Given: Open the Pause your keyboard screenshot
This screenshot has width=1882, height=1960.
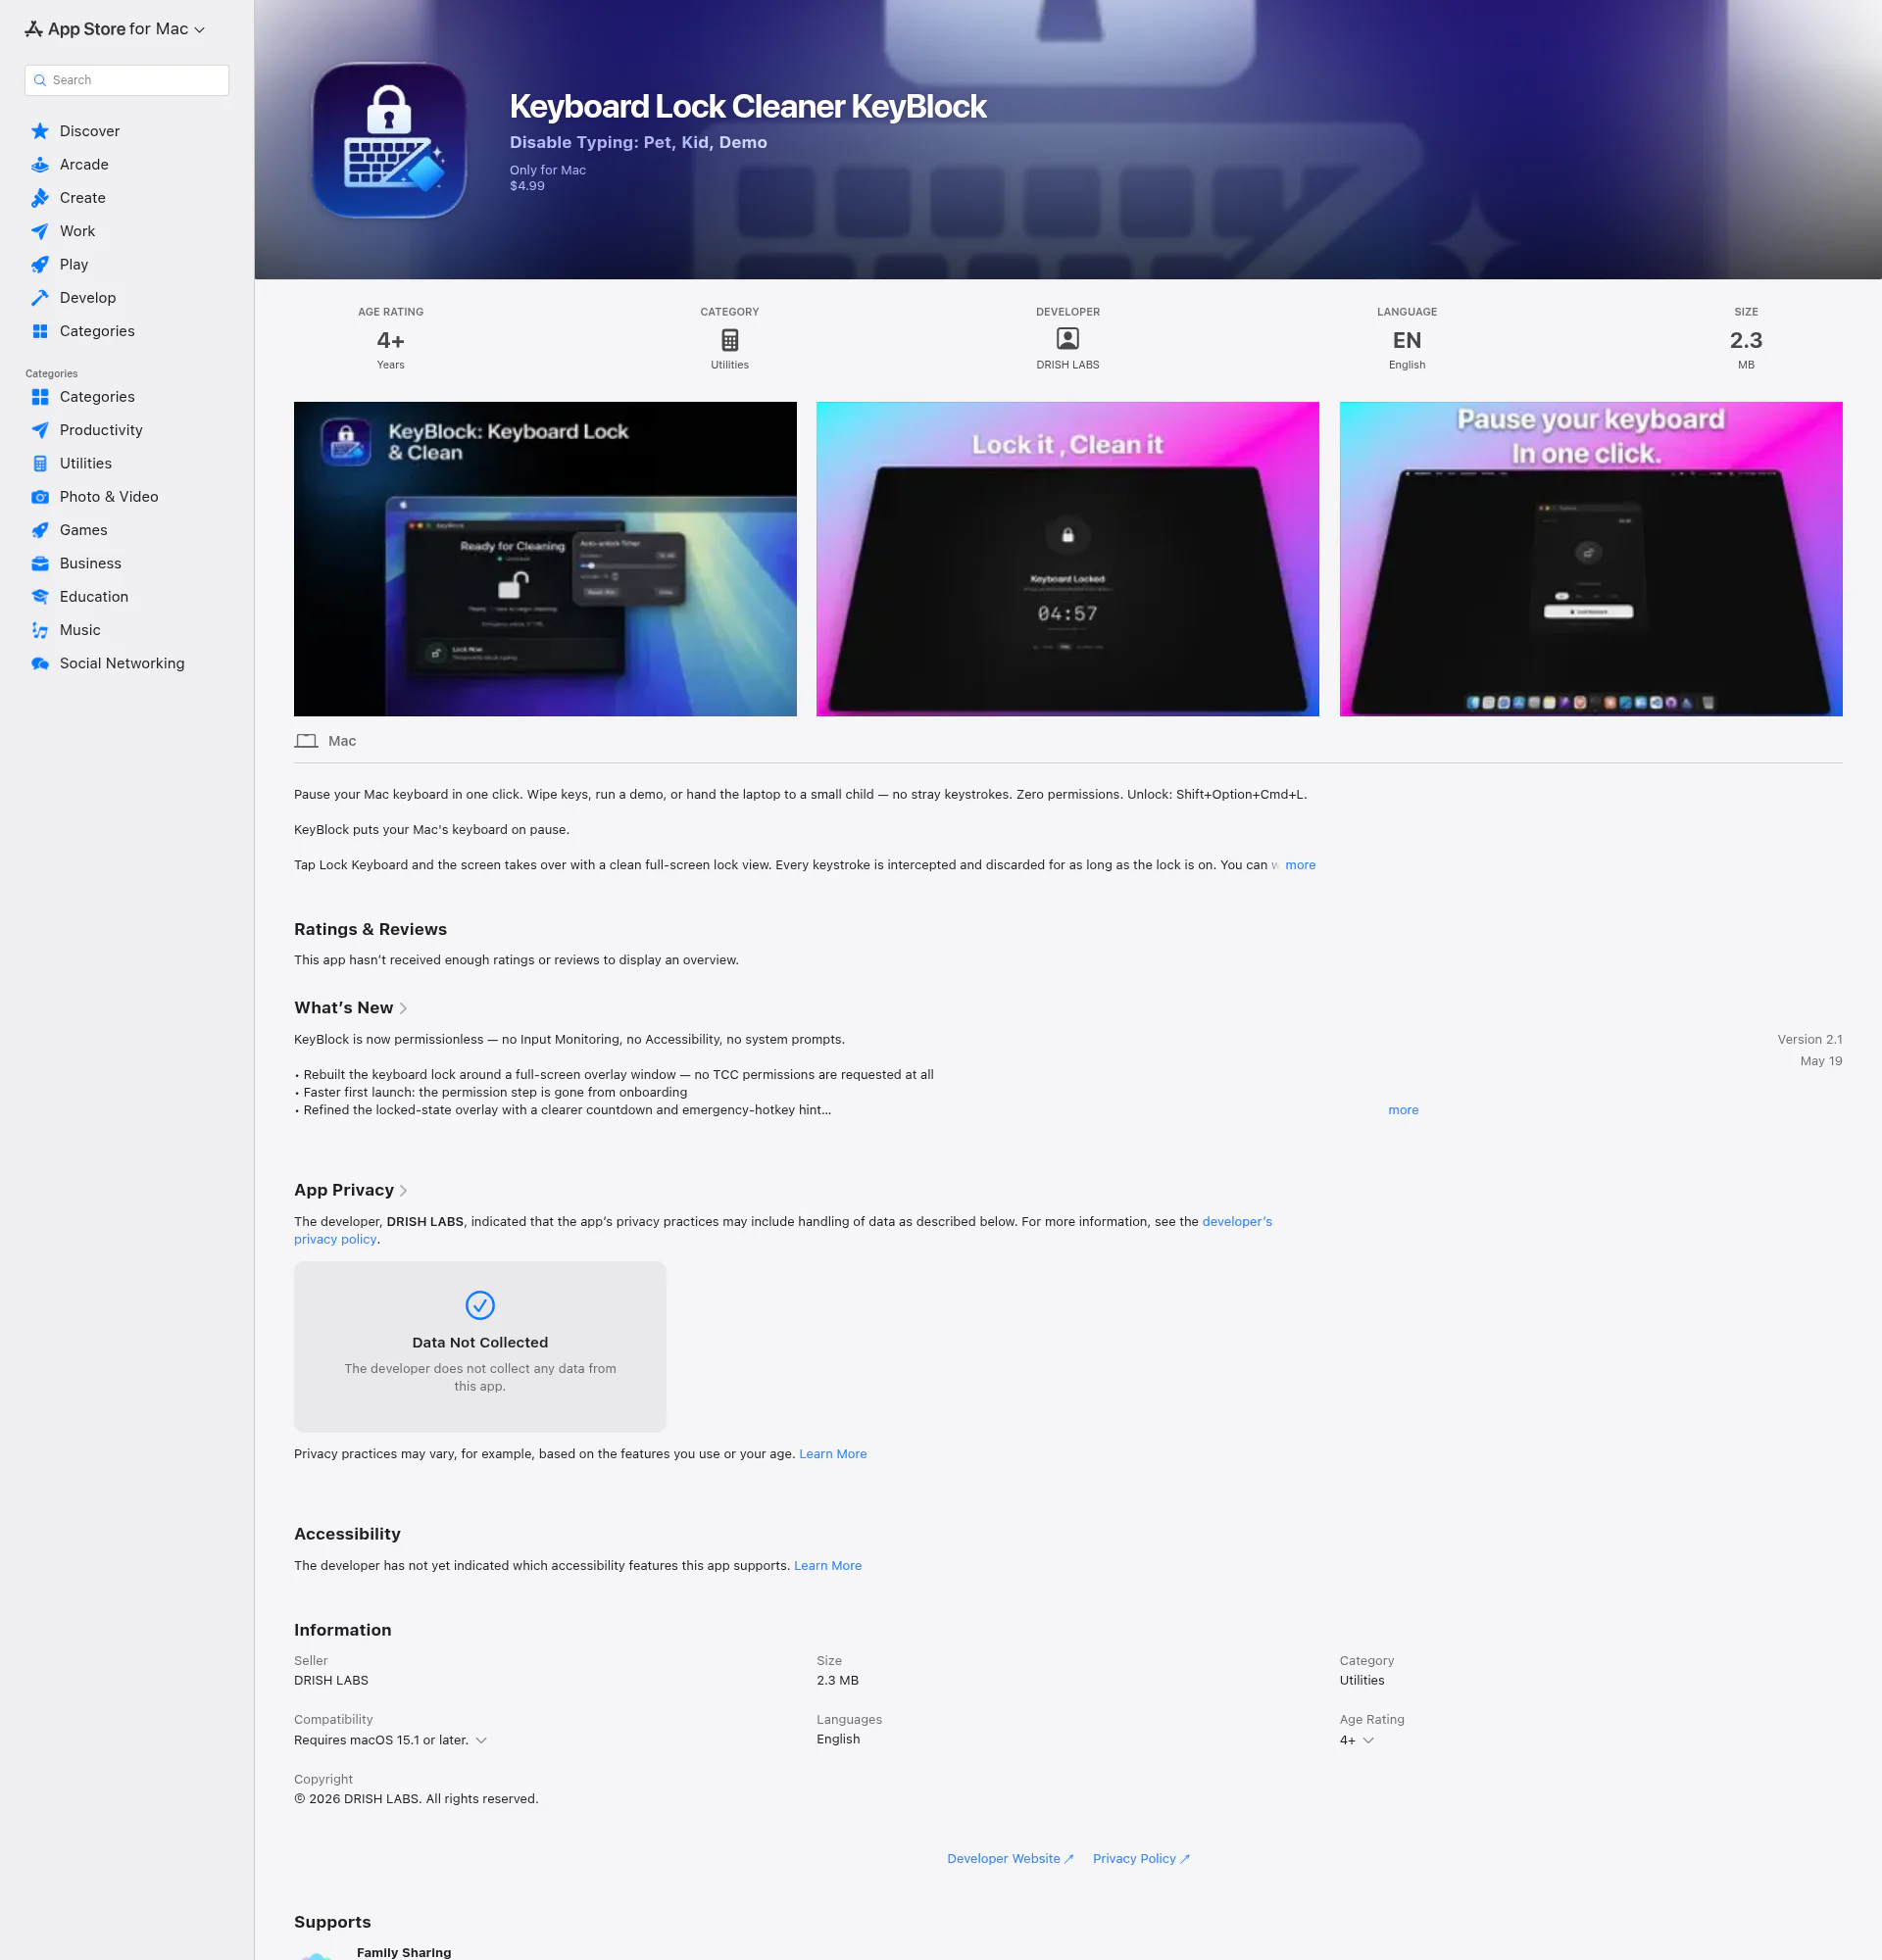Looking at the screenshot, I should coord(1590,559).
